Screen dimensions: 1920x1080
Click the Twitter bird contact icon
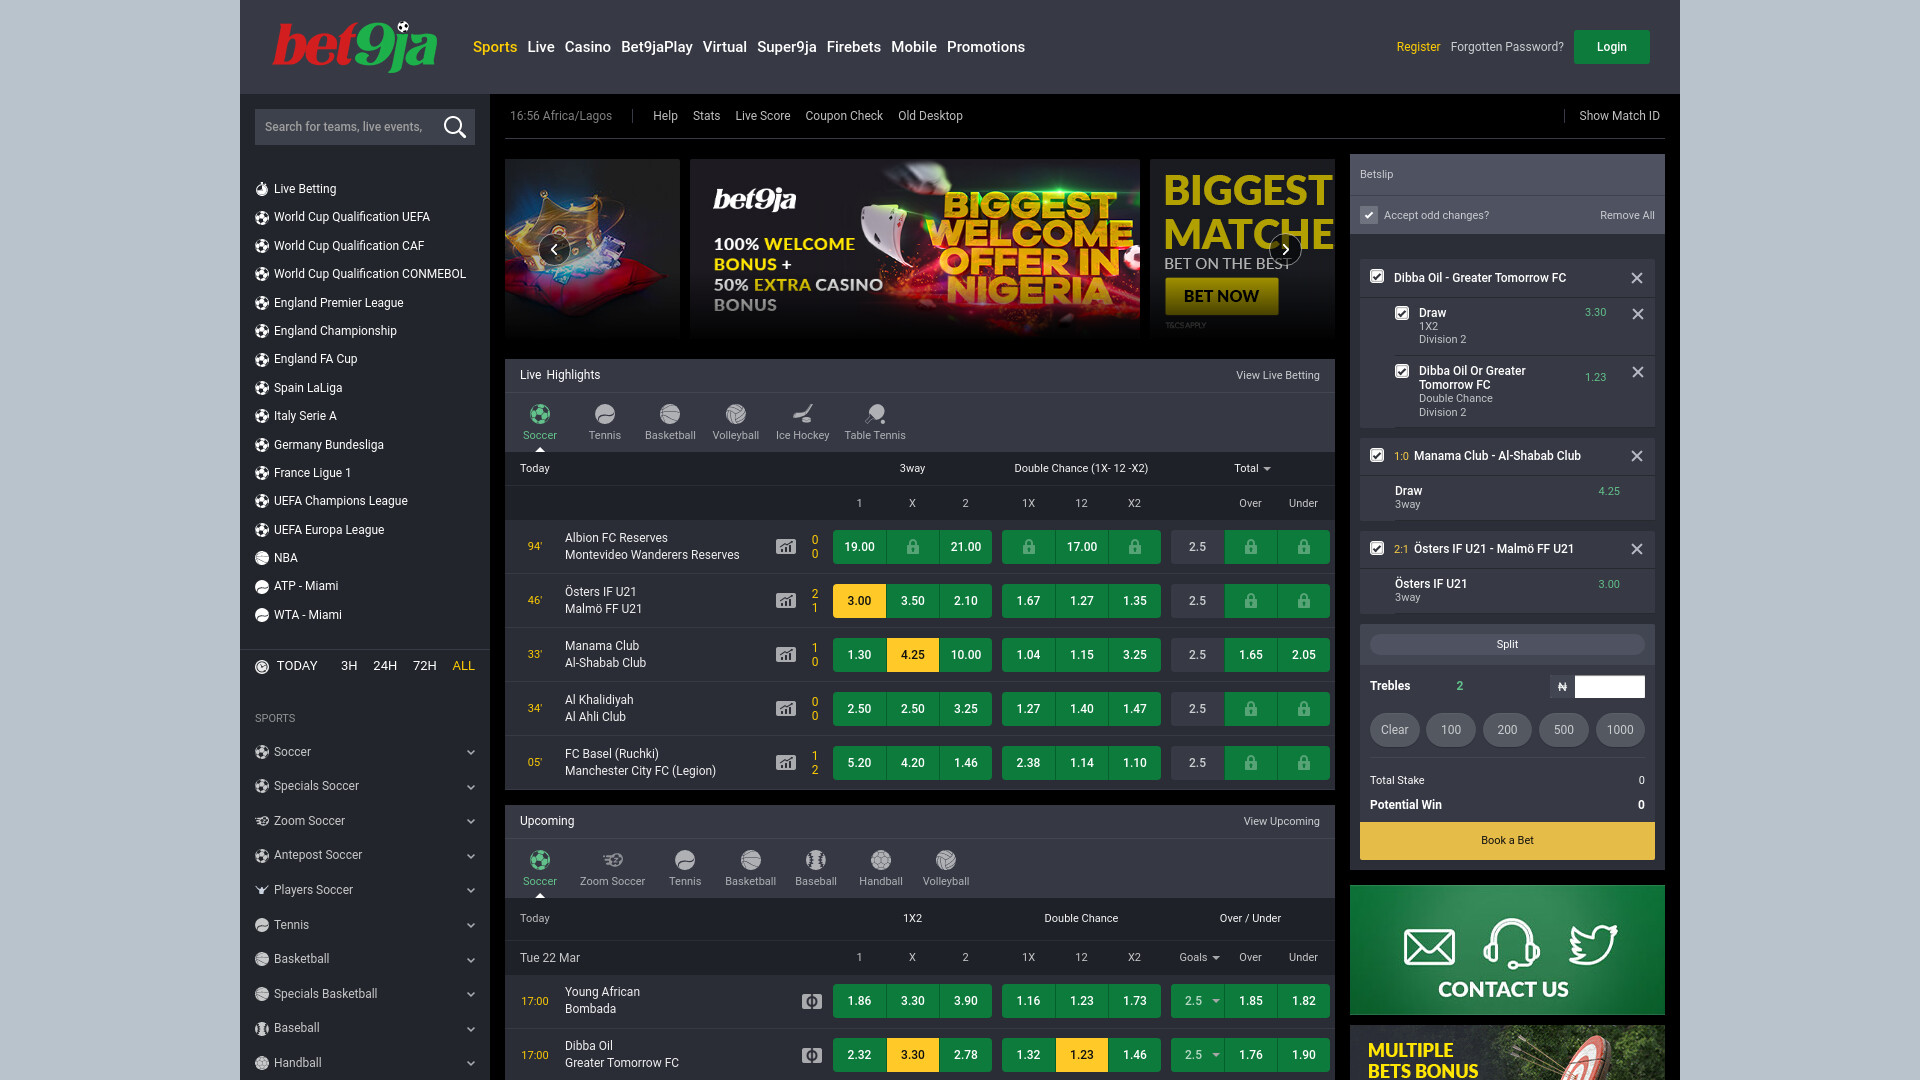pyautogui.click(x=1593, y=944)
